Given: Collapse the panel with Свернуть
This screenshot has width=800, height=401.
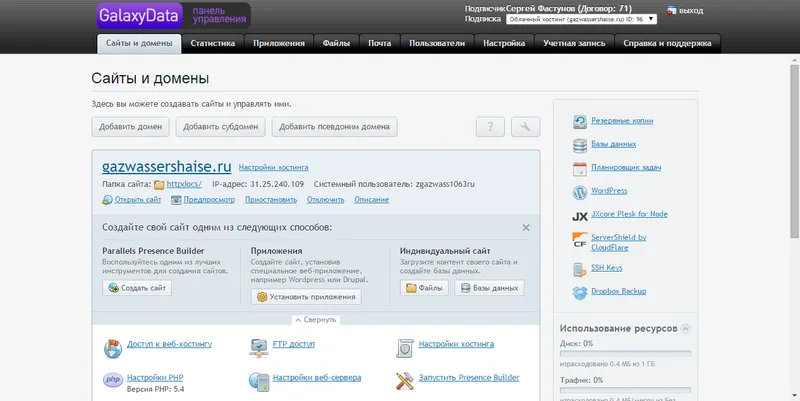Looking at the screenshot, I should tap(316, 319).
